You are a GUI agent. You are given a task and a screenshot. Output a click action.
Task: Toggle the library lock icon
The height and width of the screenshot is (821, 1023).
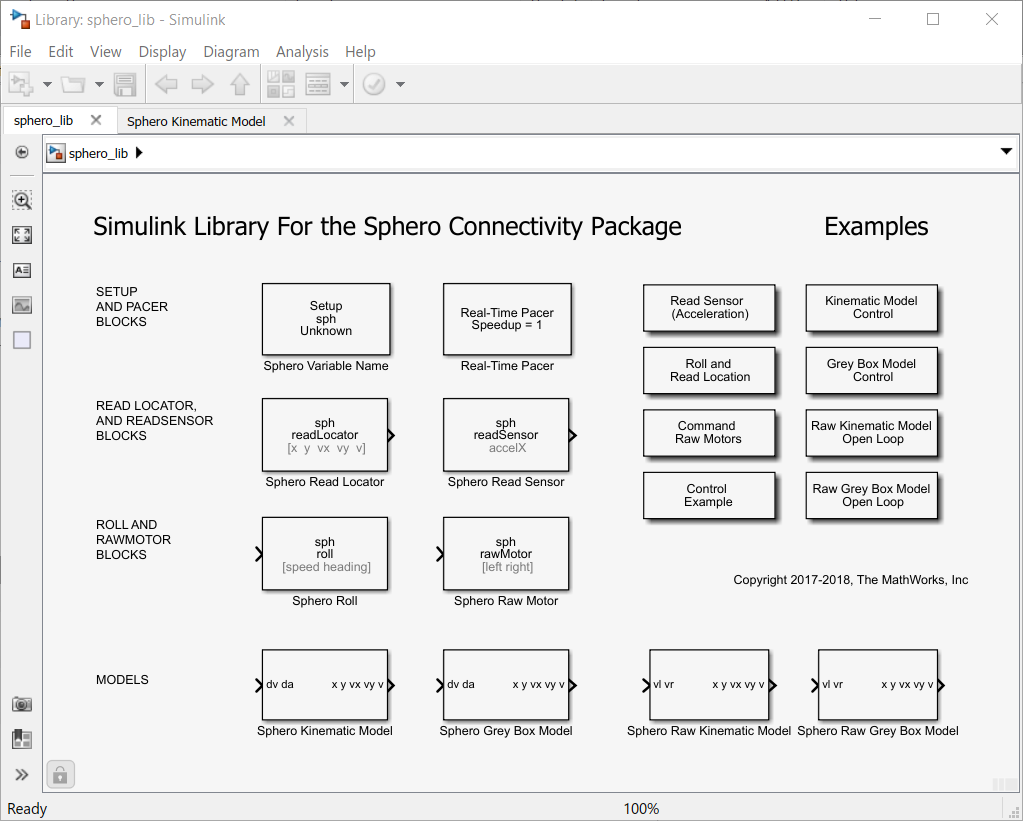pos(60,774)
